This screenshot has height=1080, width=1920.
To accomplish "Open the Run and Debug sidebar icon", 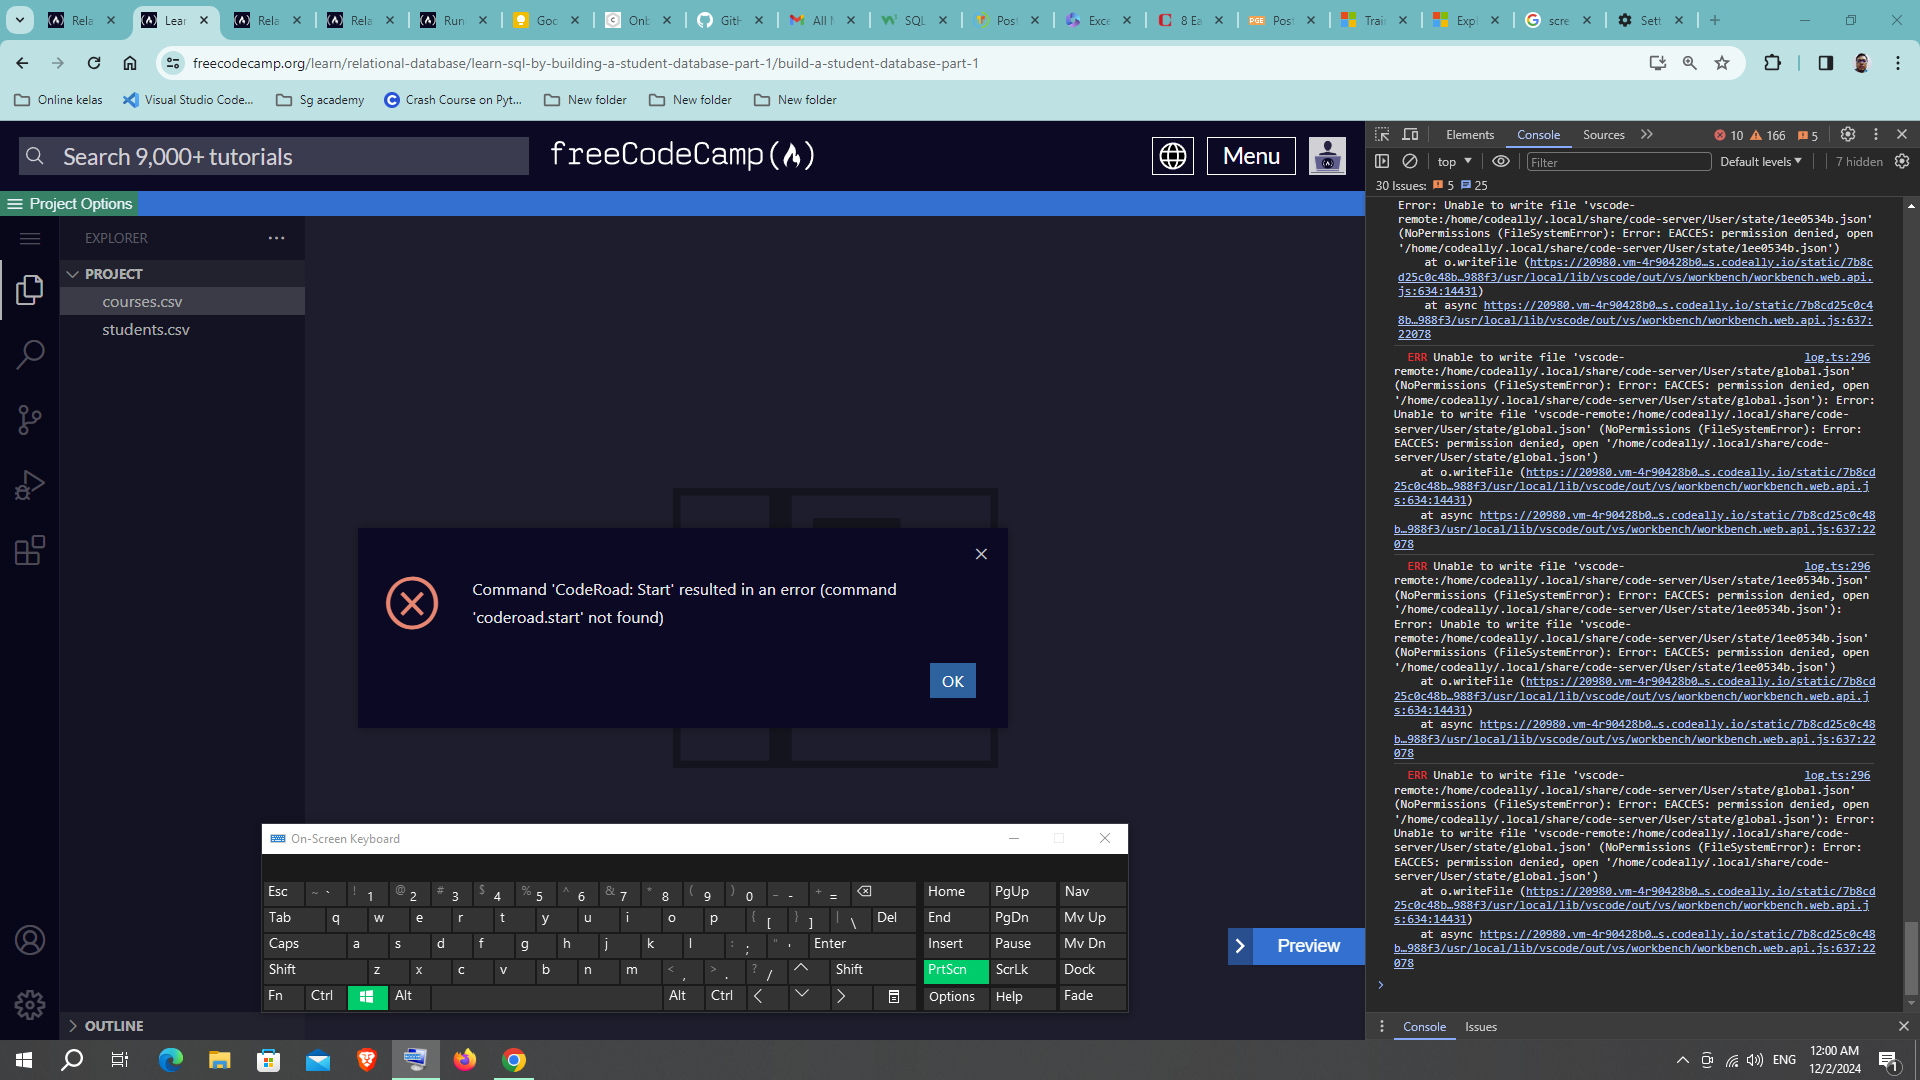I will click(30, 485).
